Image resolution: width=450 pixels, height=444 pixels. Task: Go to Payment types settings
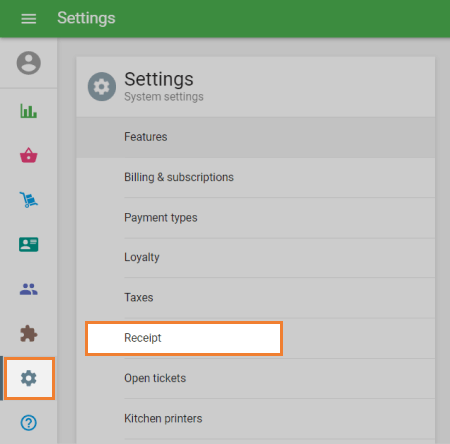(x=256, y=218)
